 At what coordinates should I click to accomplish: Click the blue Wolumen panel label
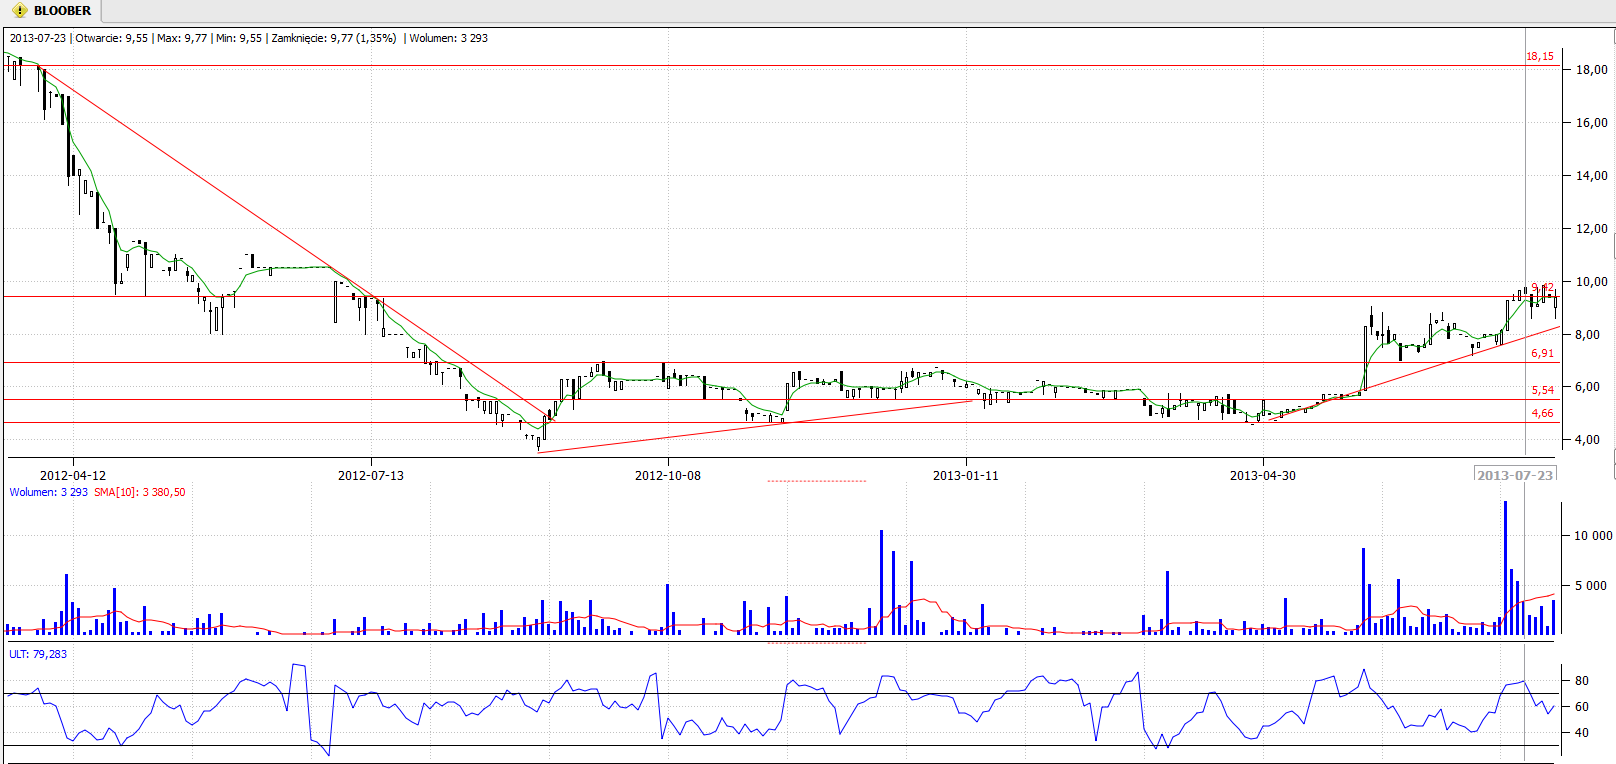click(x=48, y=492)
